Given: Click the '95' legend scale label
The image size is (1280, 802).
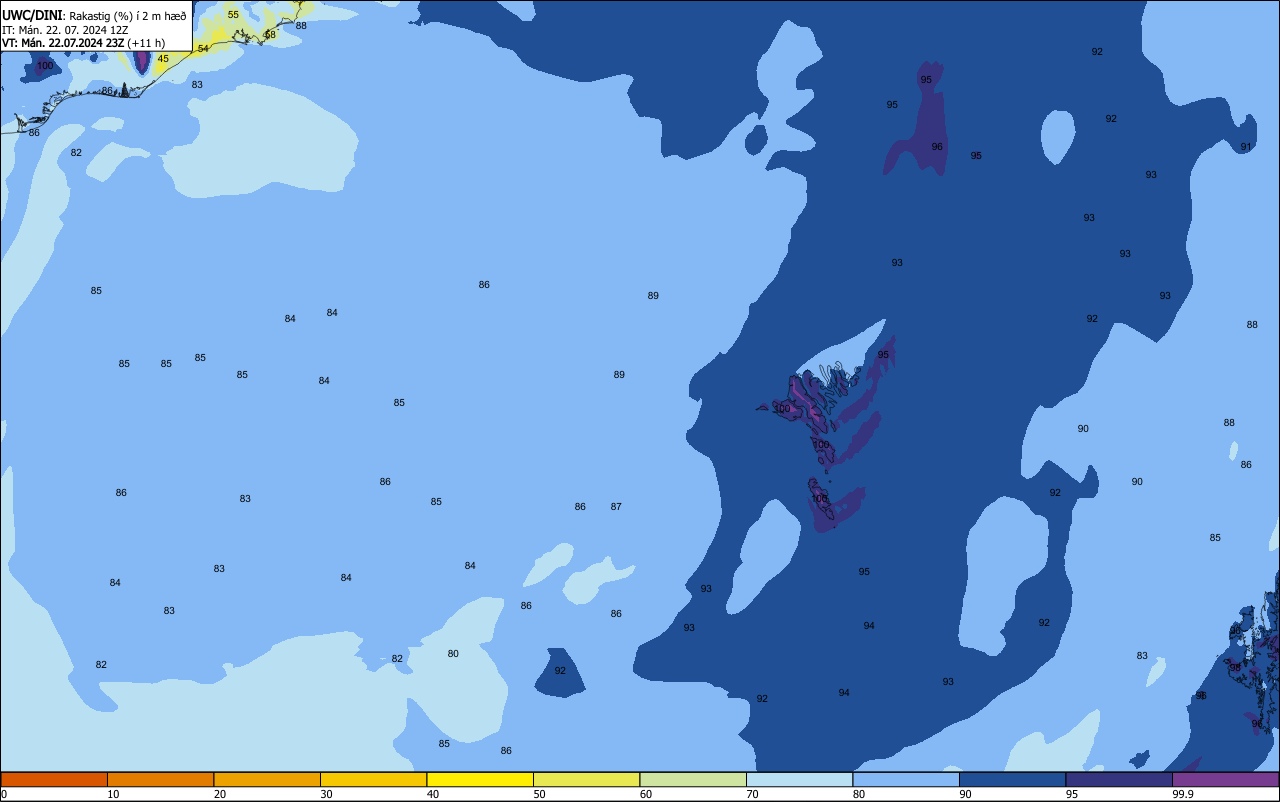Looking at the screenshot, I should [x=1072, y=794].
